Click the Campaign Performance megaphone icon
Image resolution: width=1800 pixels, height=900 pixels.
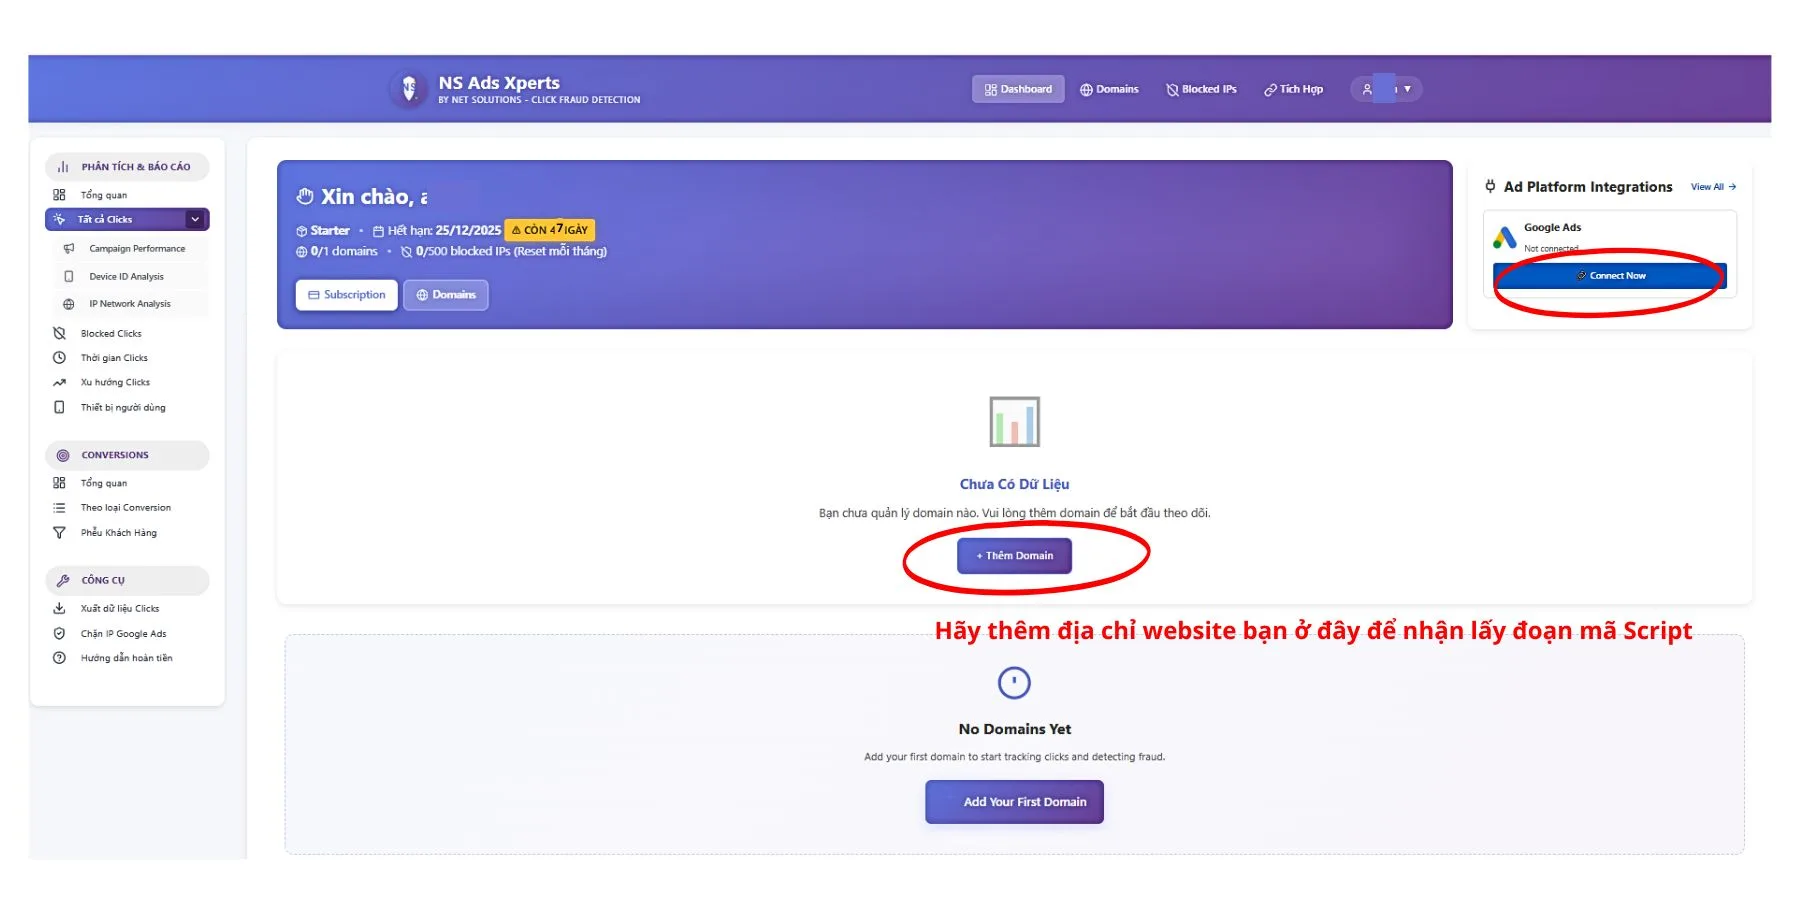click(69, 248)
